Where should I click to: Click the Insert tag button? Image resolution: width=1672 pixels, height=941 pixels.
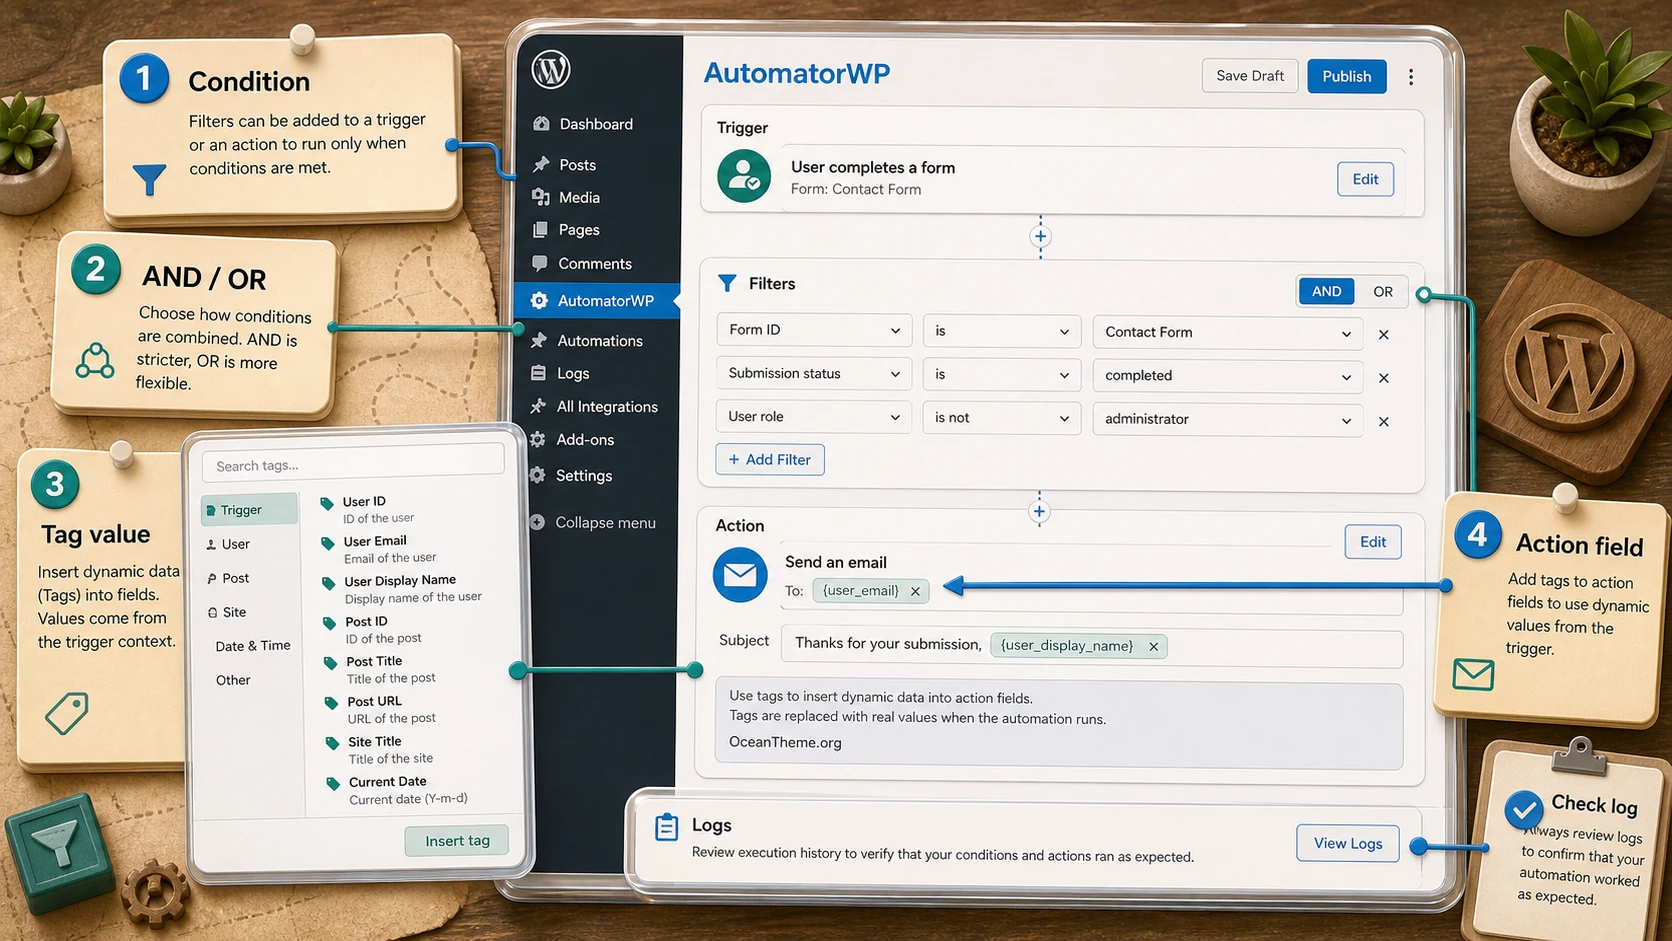(x=457, y=841)
